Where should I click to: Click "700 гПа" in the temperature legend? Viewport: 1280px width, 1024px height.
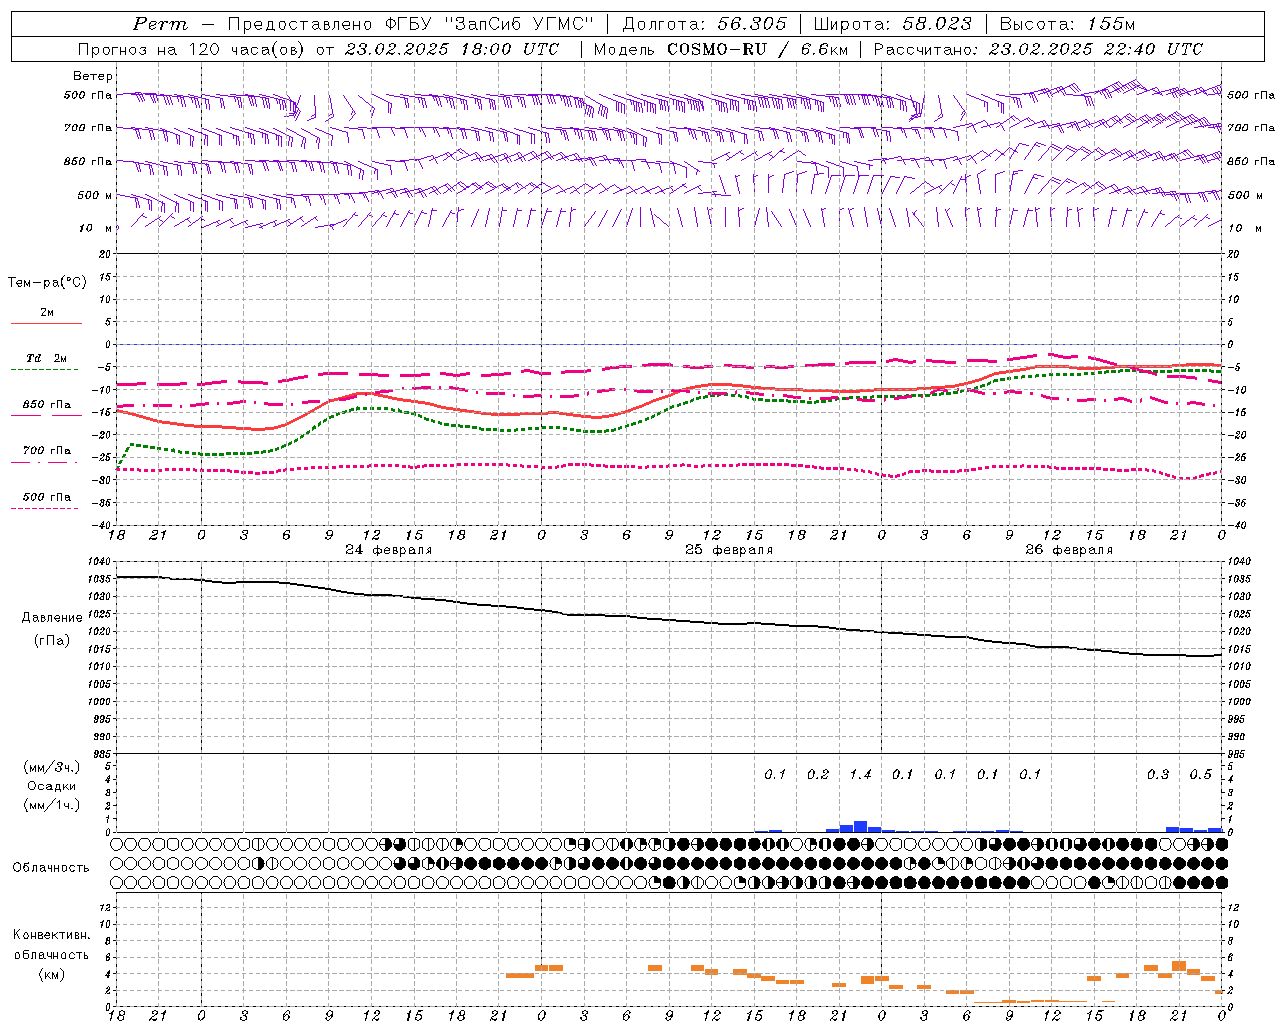(x=47, y=451)
